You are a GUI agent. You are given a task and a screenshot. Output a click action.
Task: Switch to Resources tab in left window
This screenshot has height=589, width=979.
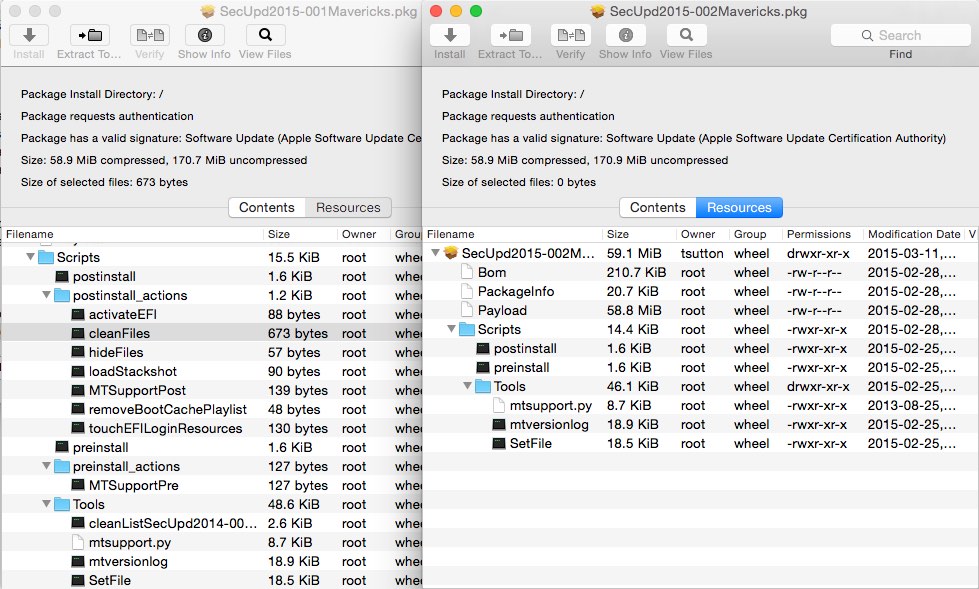coord(348,207)
